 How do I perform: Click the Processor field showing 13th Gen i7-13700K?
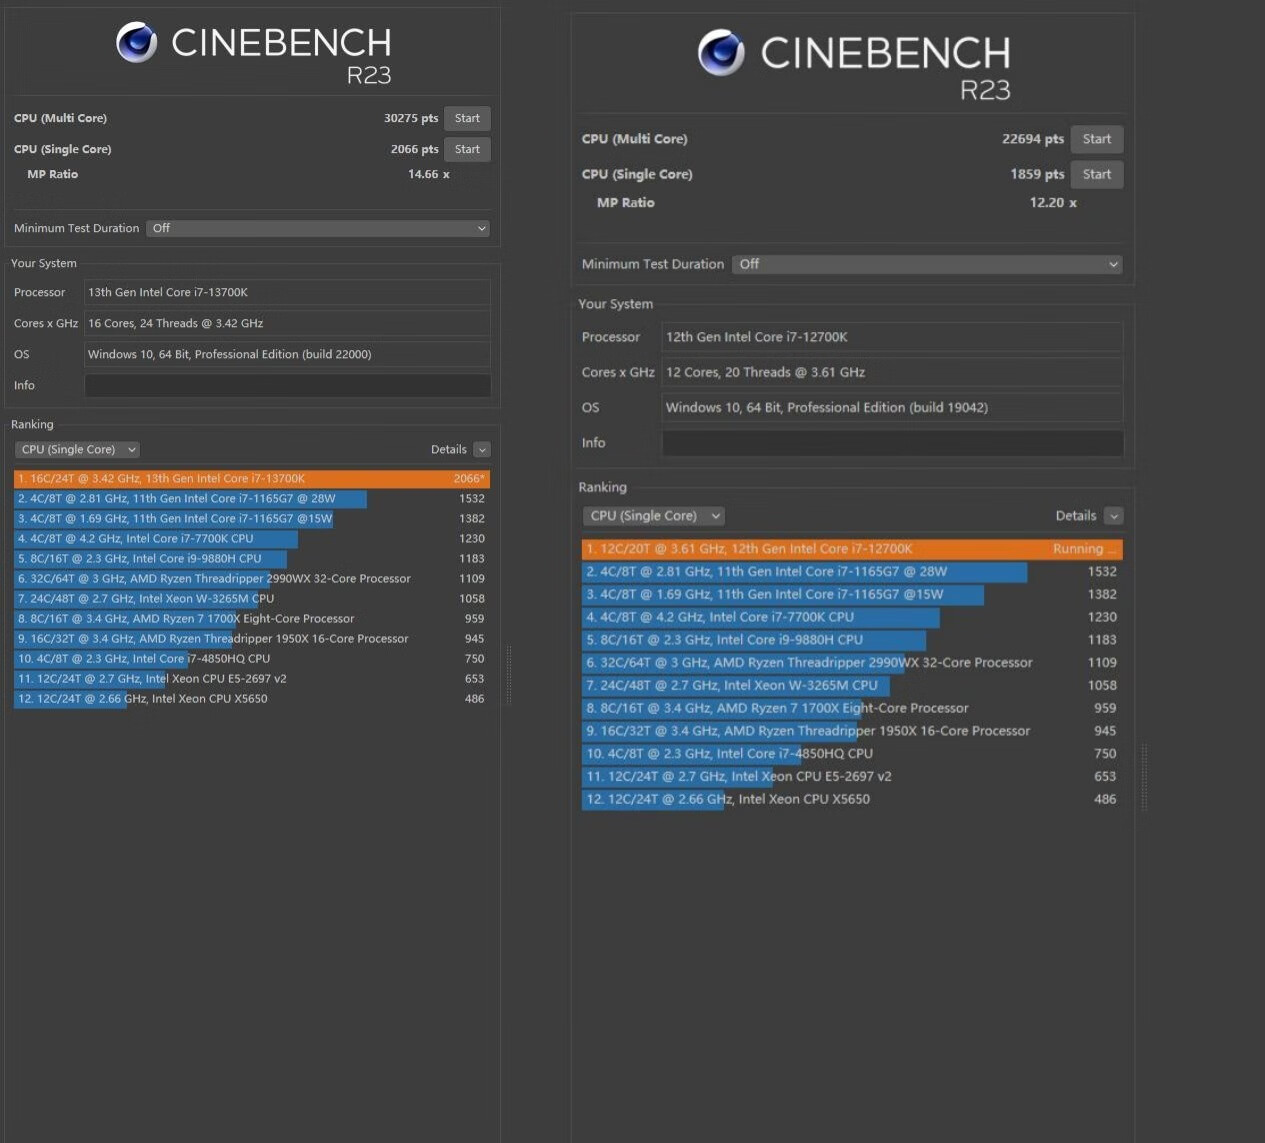click(x=287, y=292)
